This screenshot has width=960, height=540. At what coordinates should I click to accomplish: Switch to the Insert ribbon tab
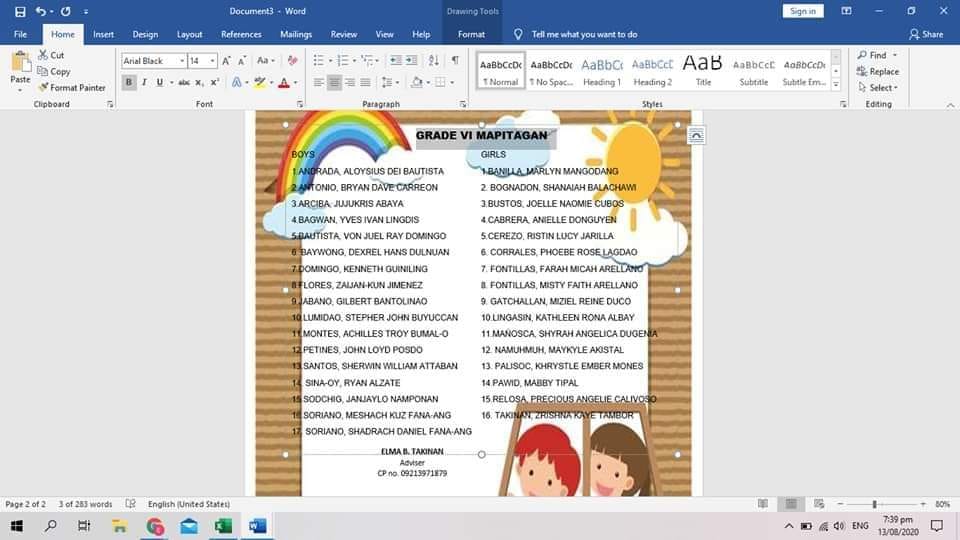(x=103, y=34)
